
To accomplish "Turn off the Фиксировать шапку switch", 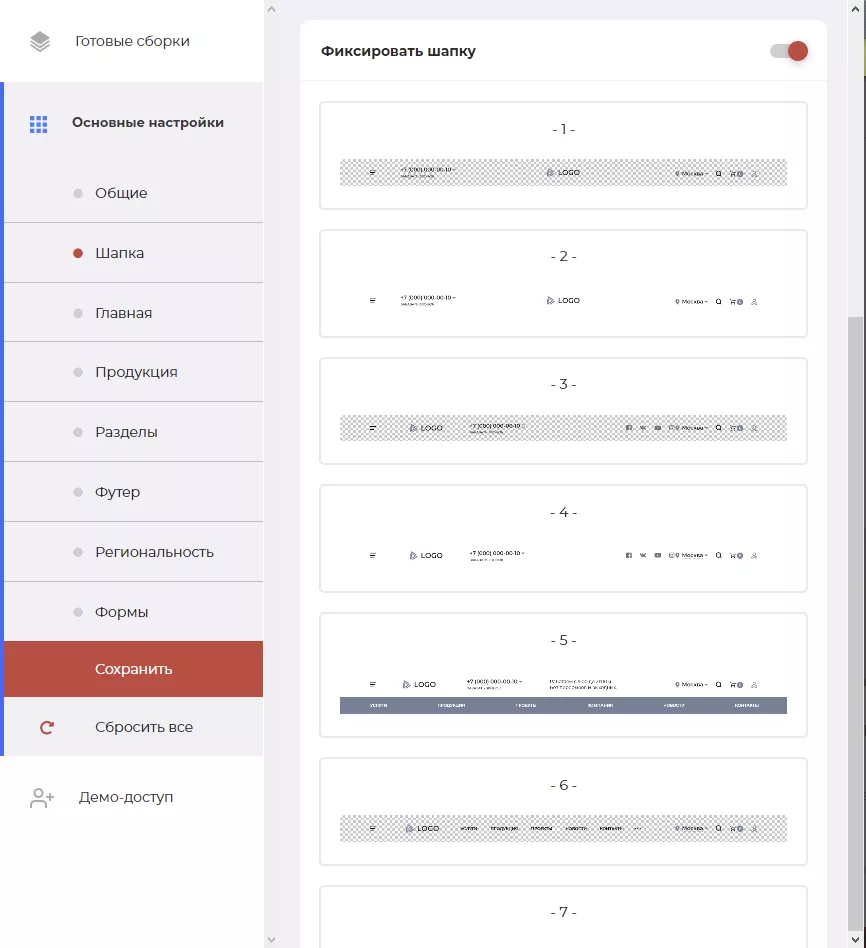I will pos(789,51).
